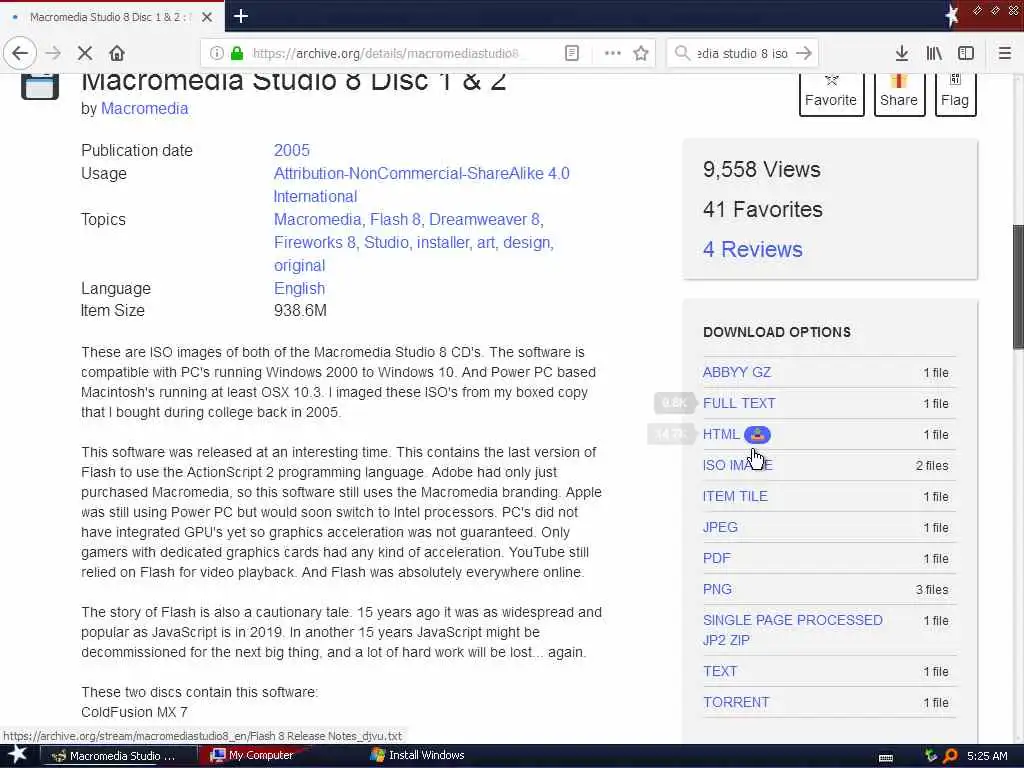Click the '2 files' count beside ISO IMAGE
This screenshot has width=1024, height=768.
click(932, 466)
